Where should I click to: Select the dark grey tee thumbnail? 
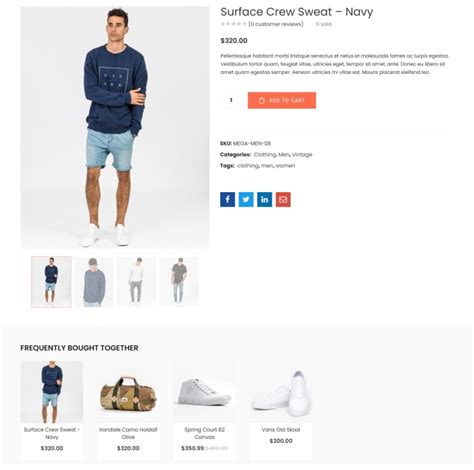(179, 282)
